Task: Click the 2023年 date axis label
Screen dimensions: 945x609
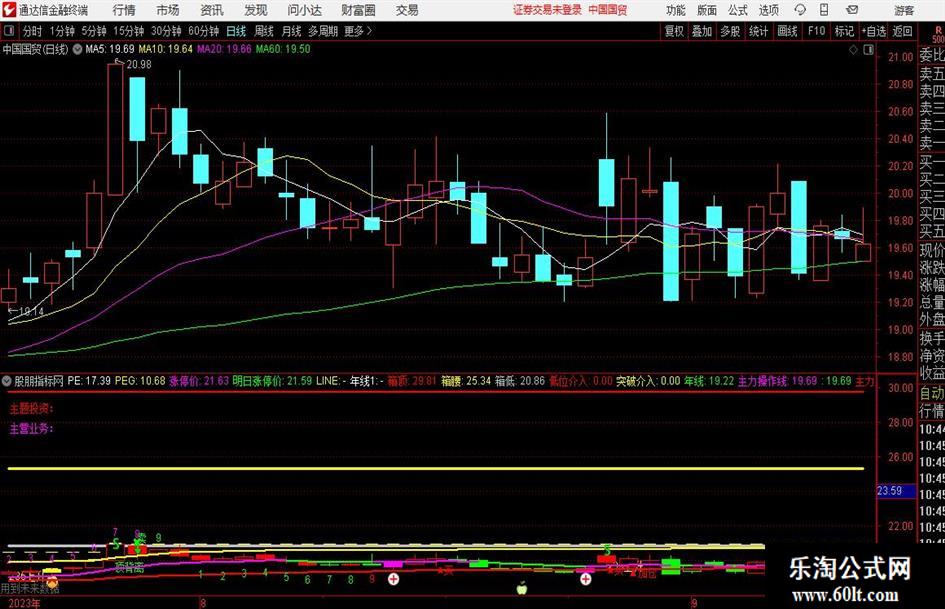Action: click(x=24, y=603)
